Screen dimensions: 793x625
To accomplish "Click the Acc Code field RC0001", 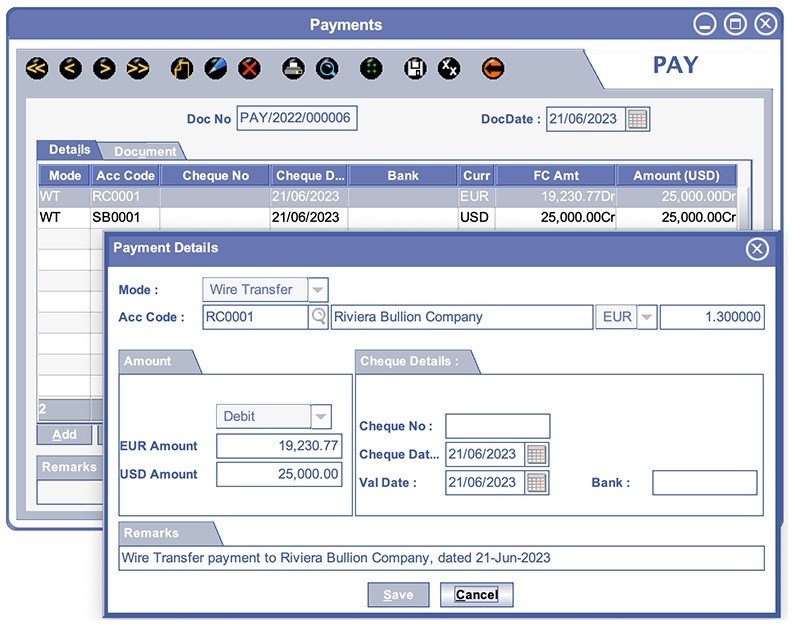I will pyautogui.click(x=255, y=317).
